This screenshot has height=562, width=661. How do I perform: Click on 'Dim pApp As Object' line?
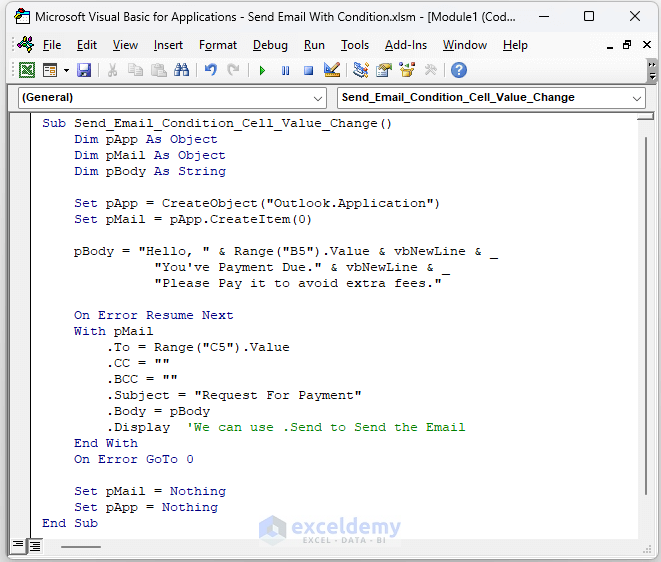point(146,140)
